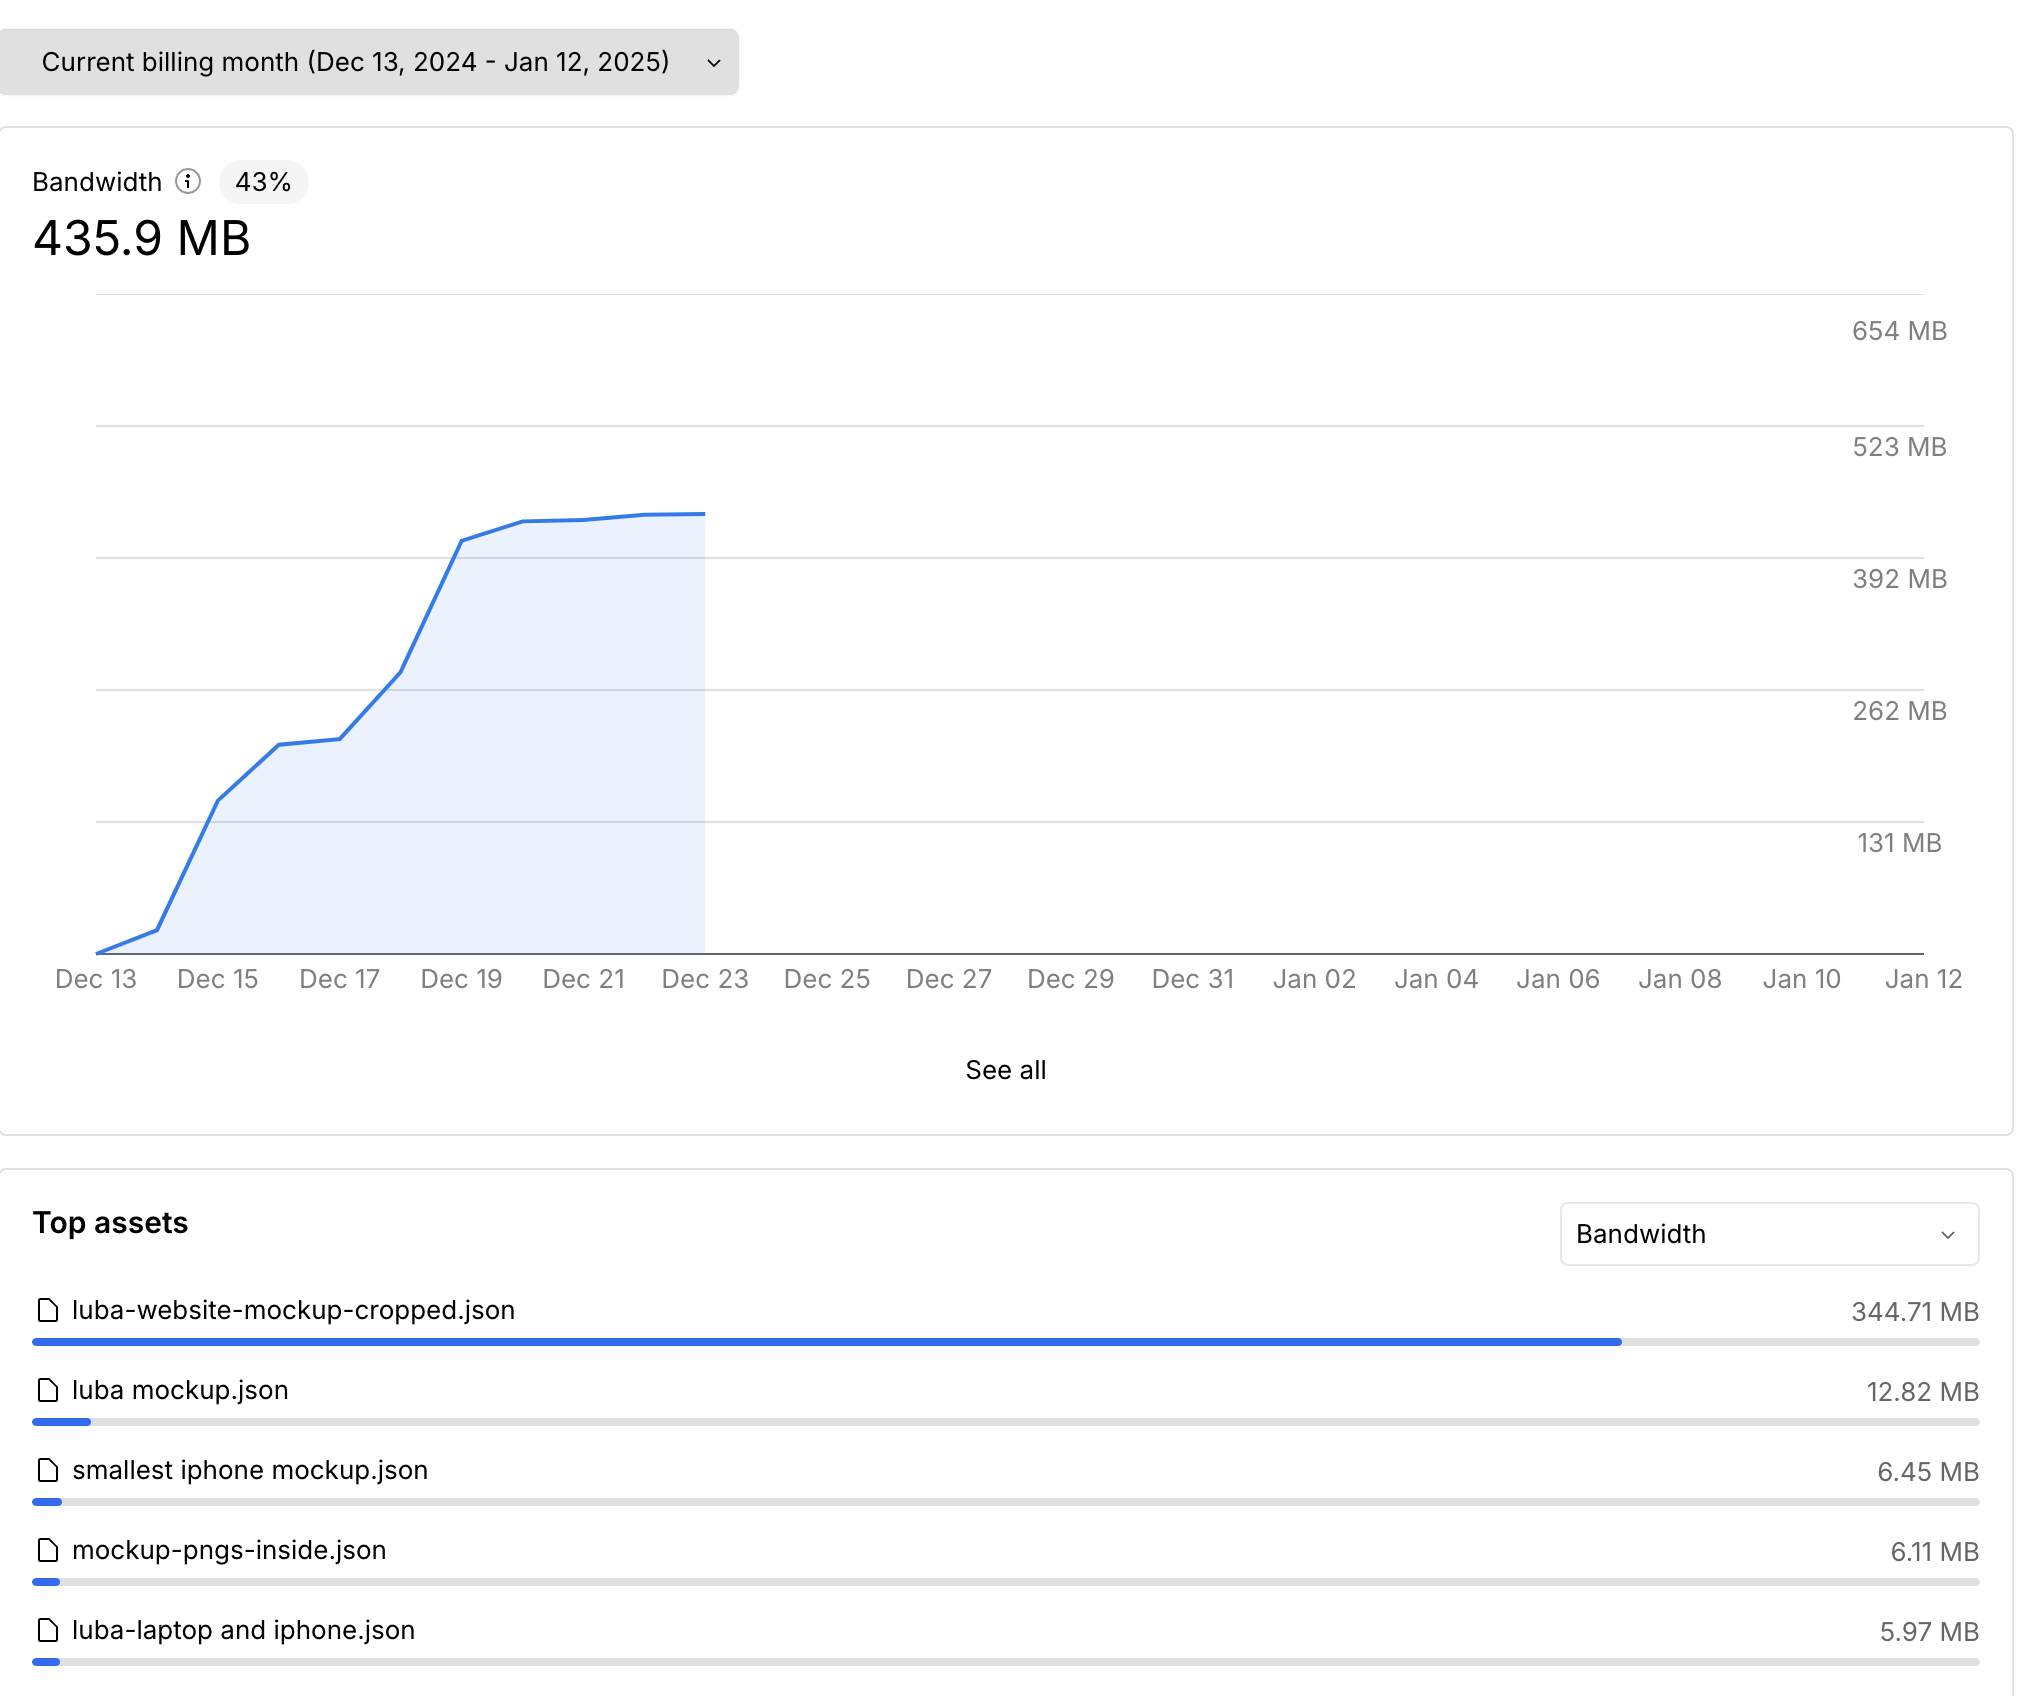Click the Jan 12 chart axis label
2024x1696 pixels.
pyautogui.click(x=1924, y=979)
